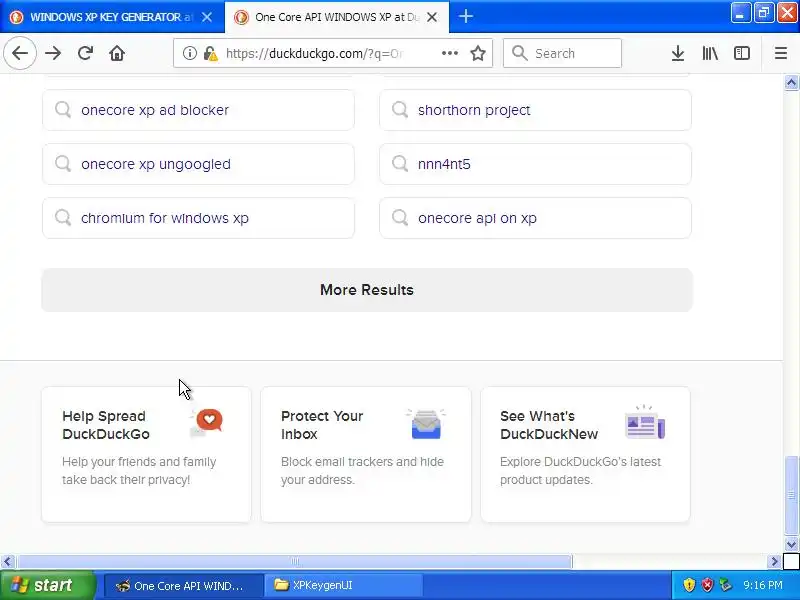Screen dimensions: 800x600
Task: Click horizontal scrollbar right arrow
Action: [774, 562]
